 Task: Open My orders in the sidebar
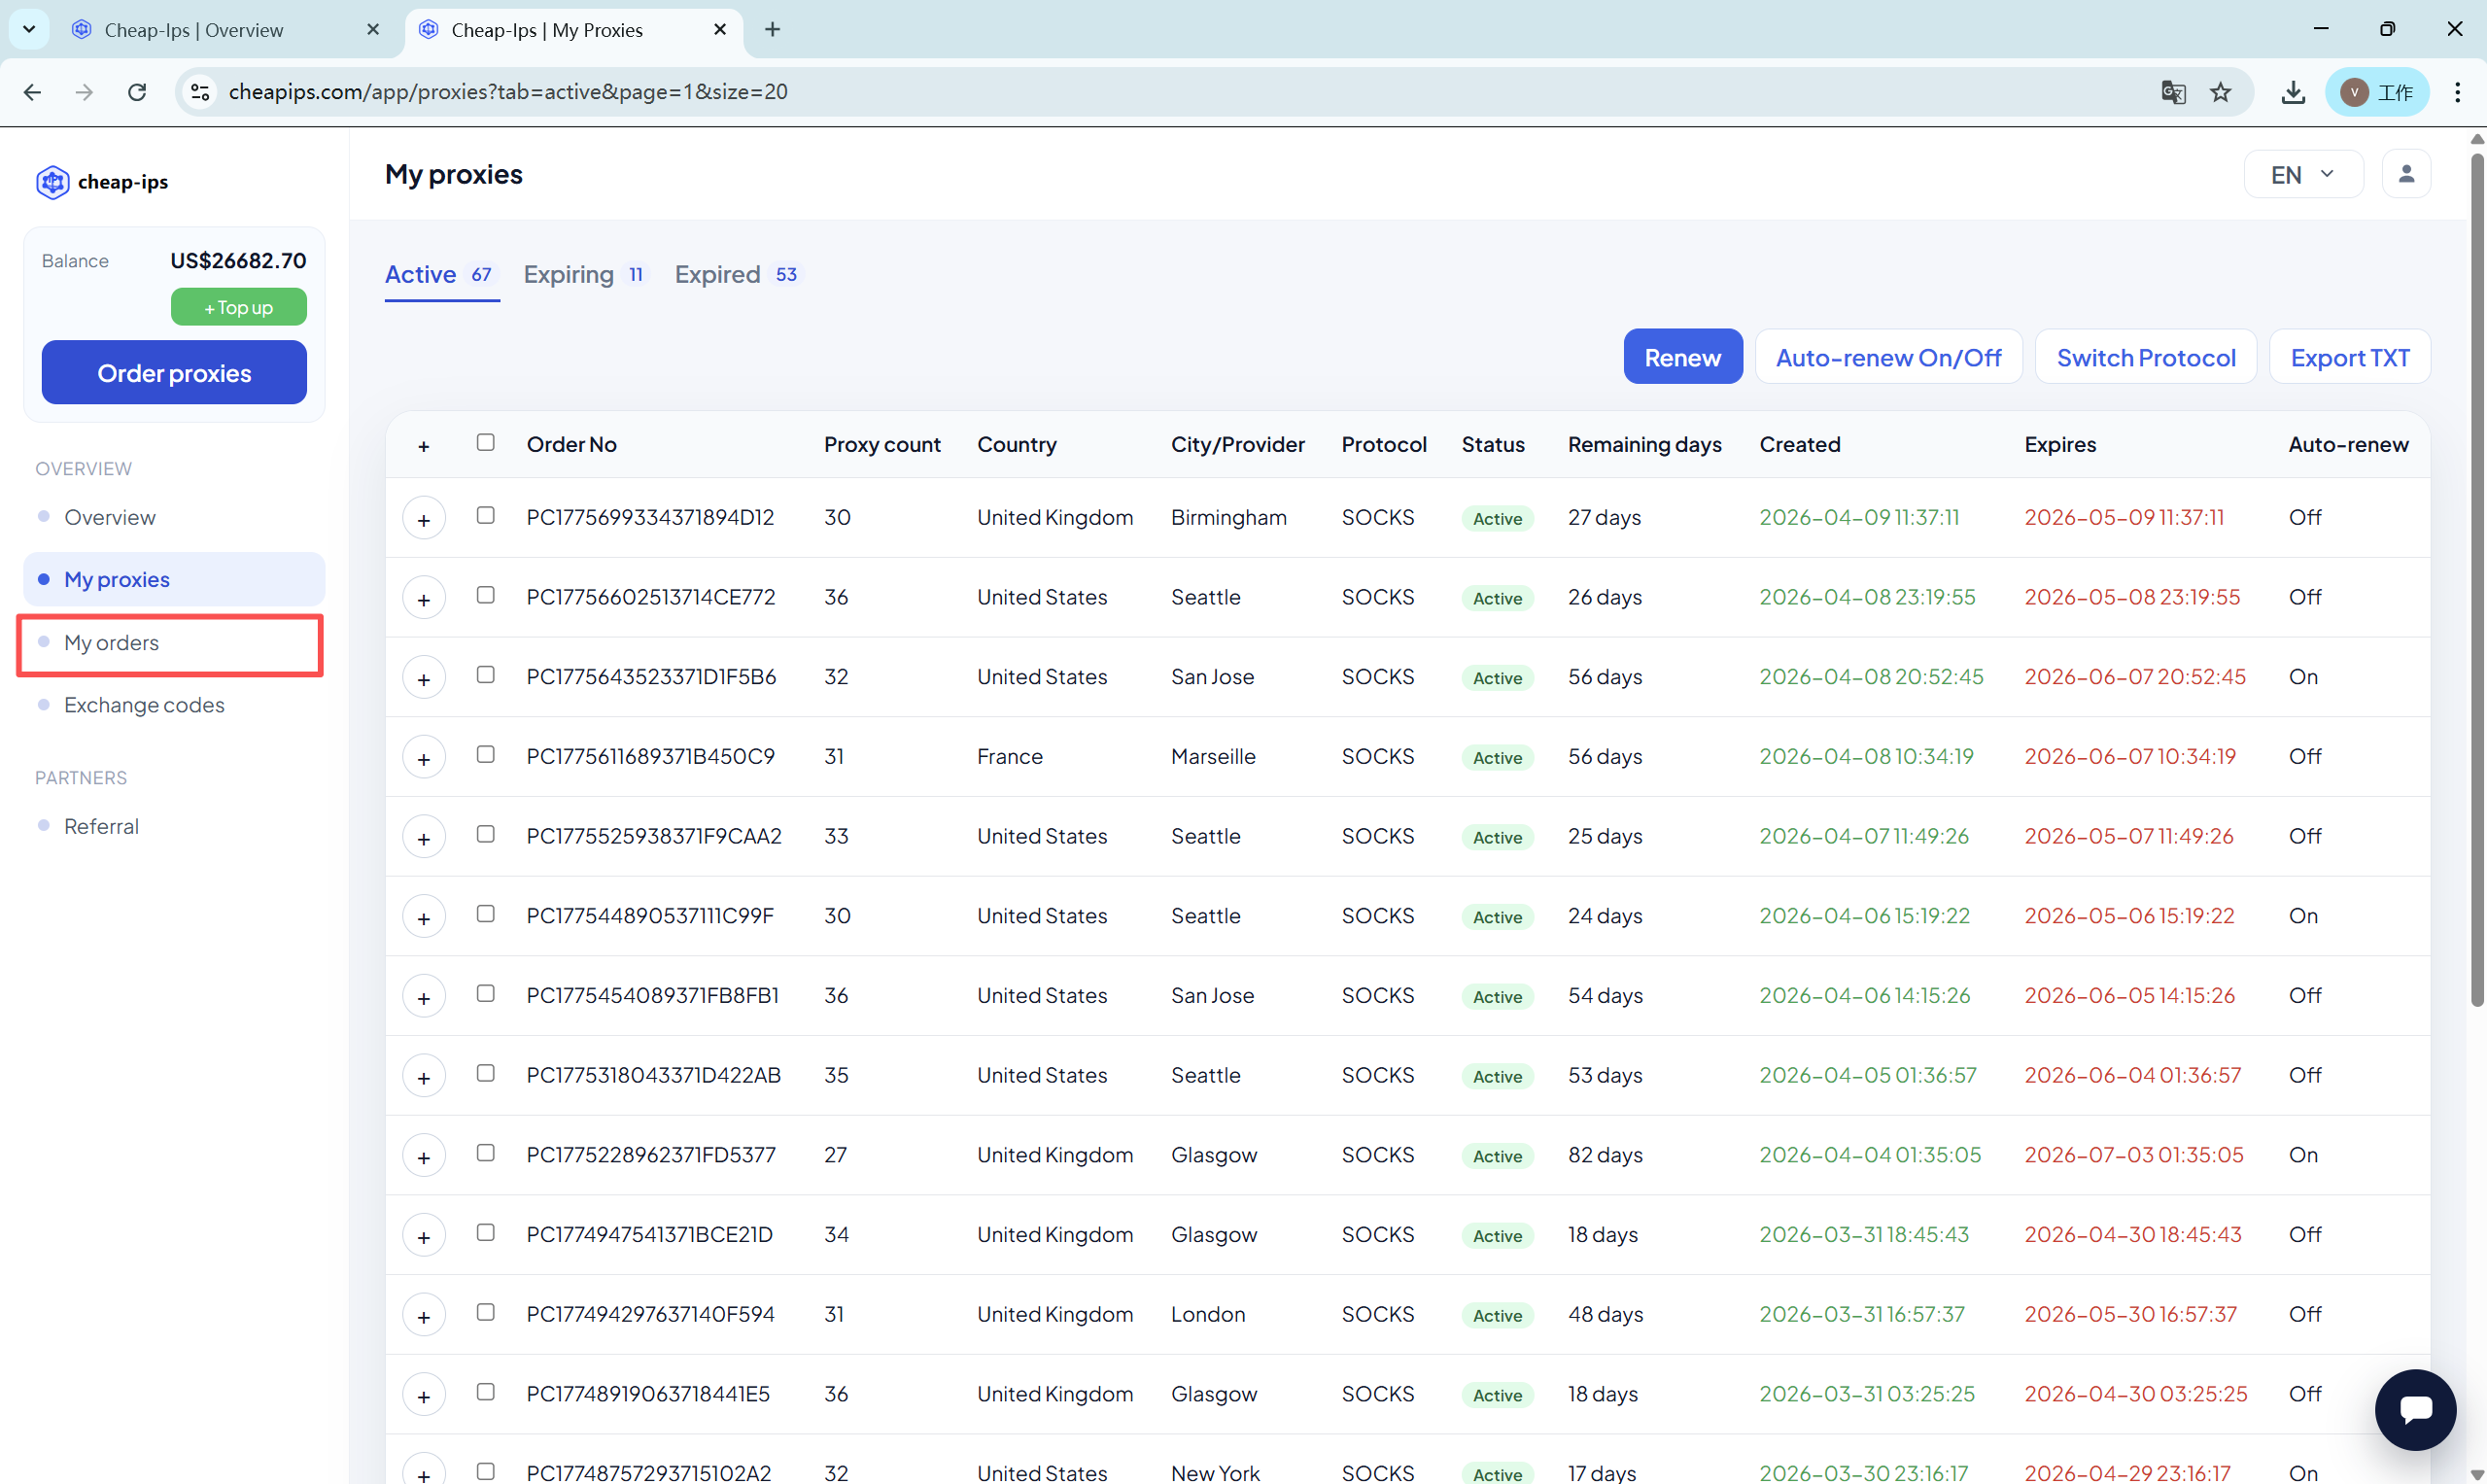112,642
